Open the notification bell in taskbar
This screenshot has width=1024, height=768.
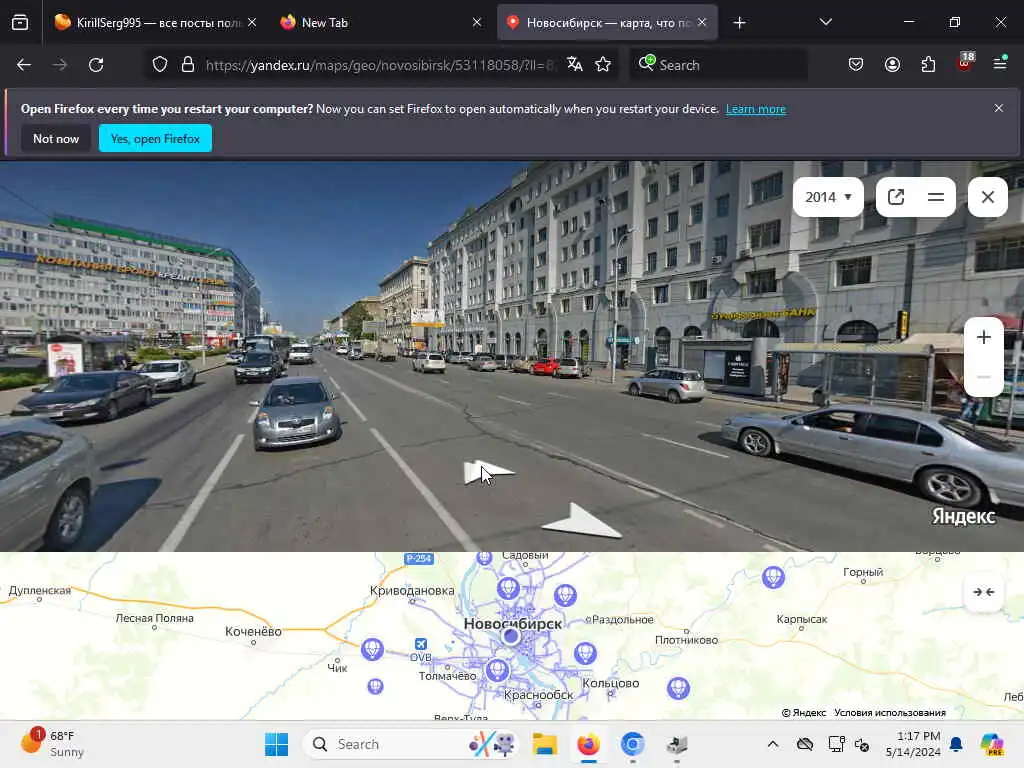pos(956,744)
